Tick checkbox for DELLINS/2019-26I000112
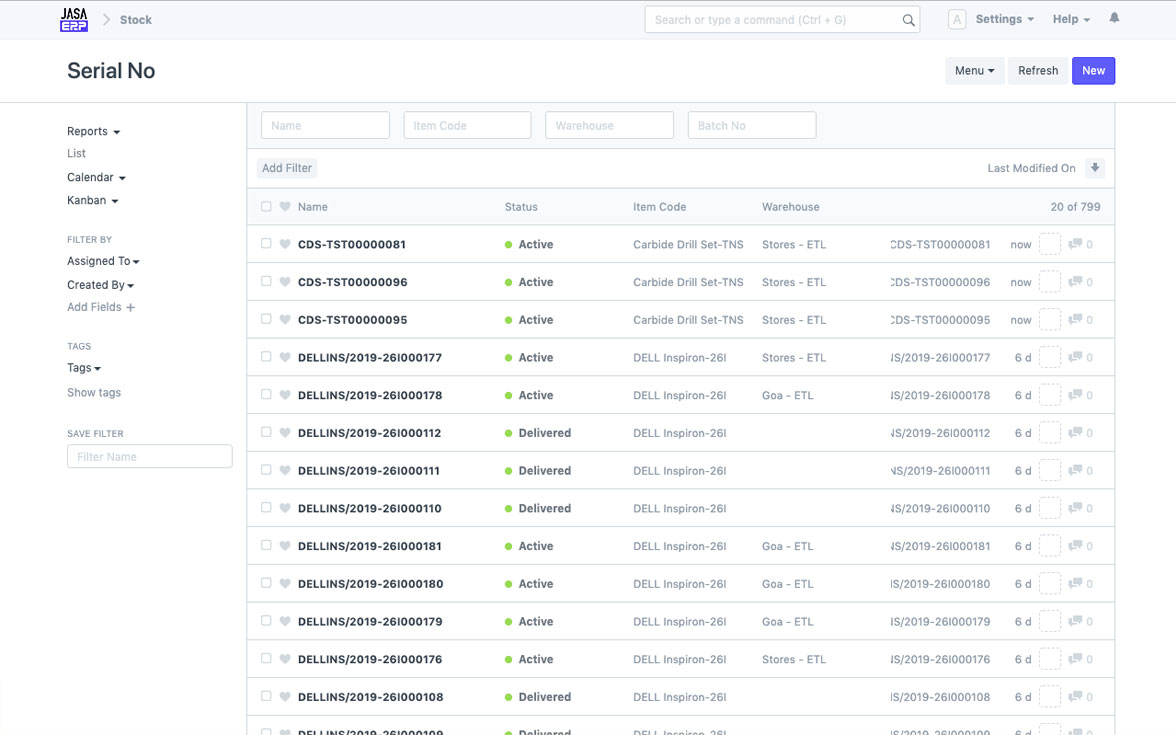 point(266,432)
